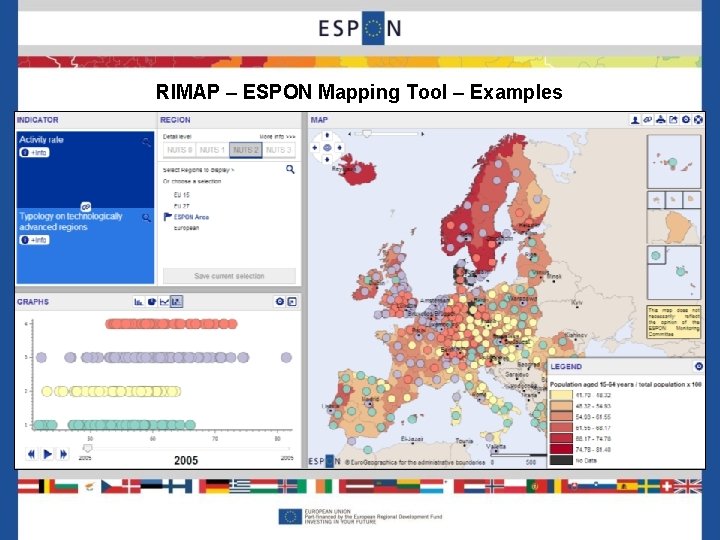Click +Info button under Typology indicator

coord(34,240)
